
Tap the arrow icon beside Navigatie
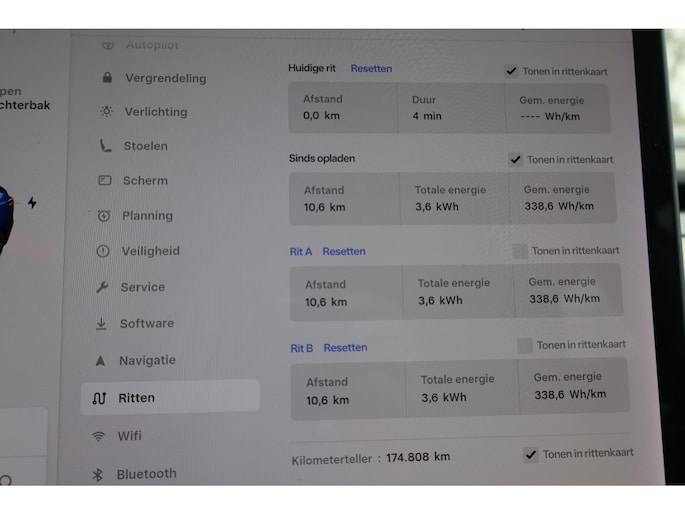100,361
